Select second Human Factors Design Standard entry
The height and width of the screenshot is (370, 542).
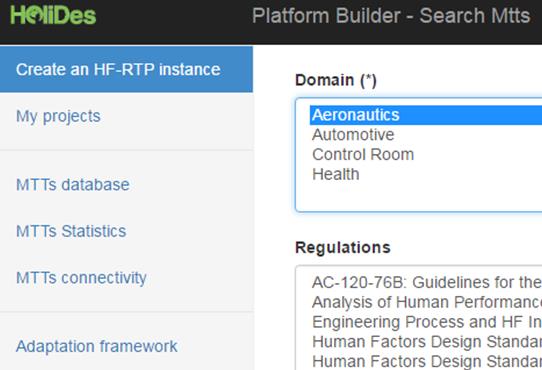[x=426, y=361]
